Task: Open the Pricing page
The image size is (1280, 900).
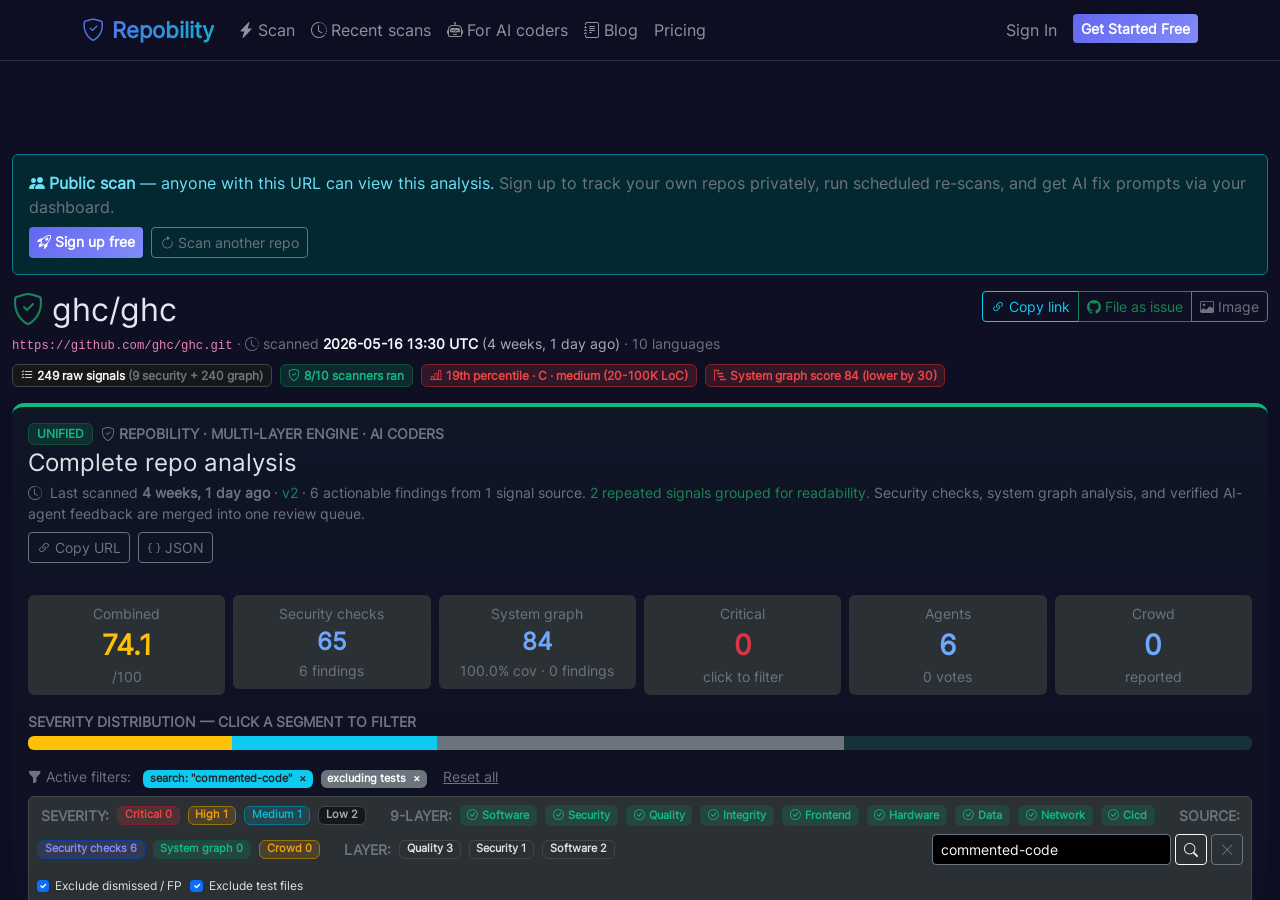Action: pyautogui.click(x=680, y=30)
